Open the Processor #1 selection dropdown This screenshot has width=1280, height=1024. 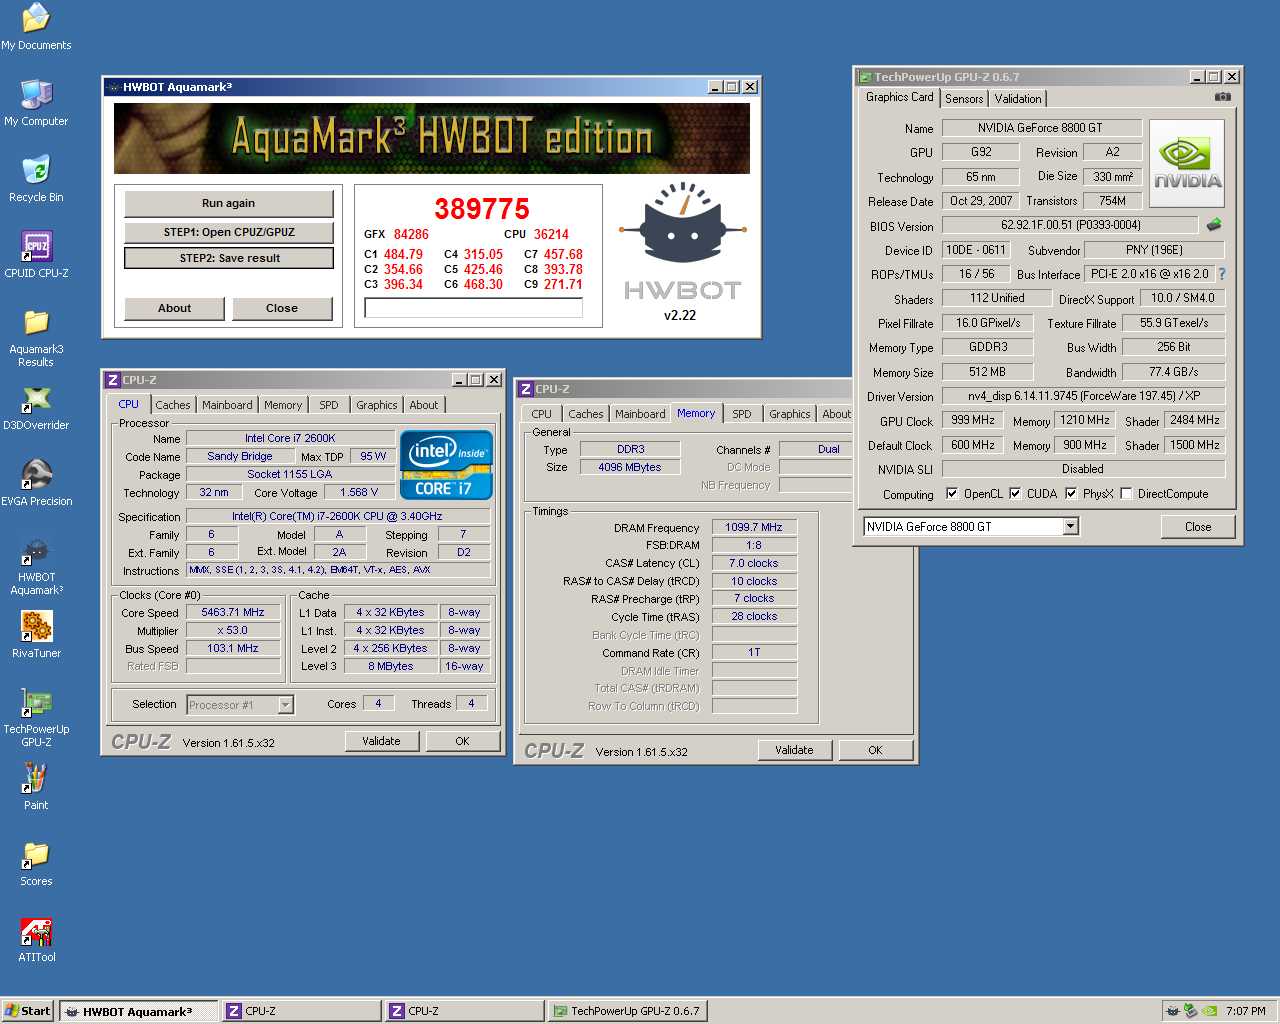285,705
